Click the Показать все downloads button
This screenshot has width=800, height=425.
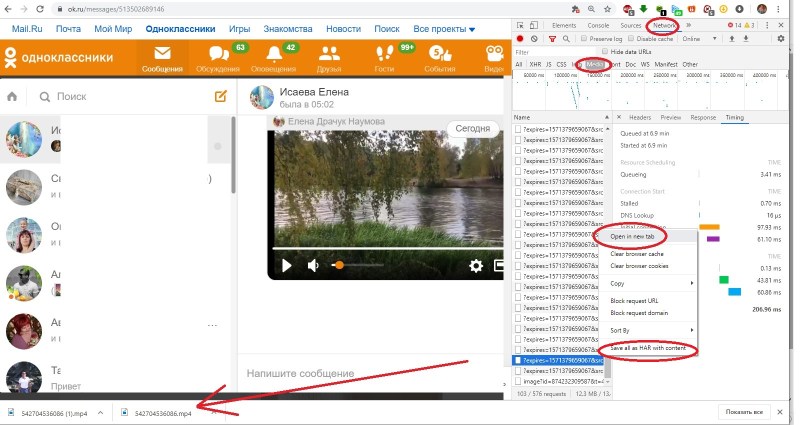pos(743,412)
